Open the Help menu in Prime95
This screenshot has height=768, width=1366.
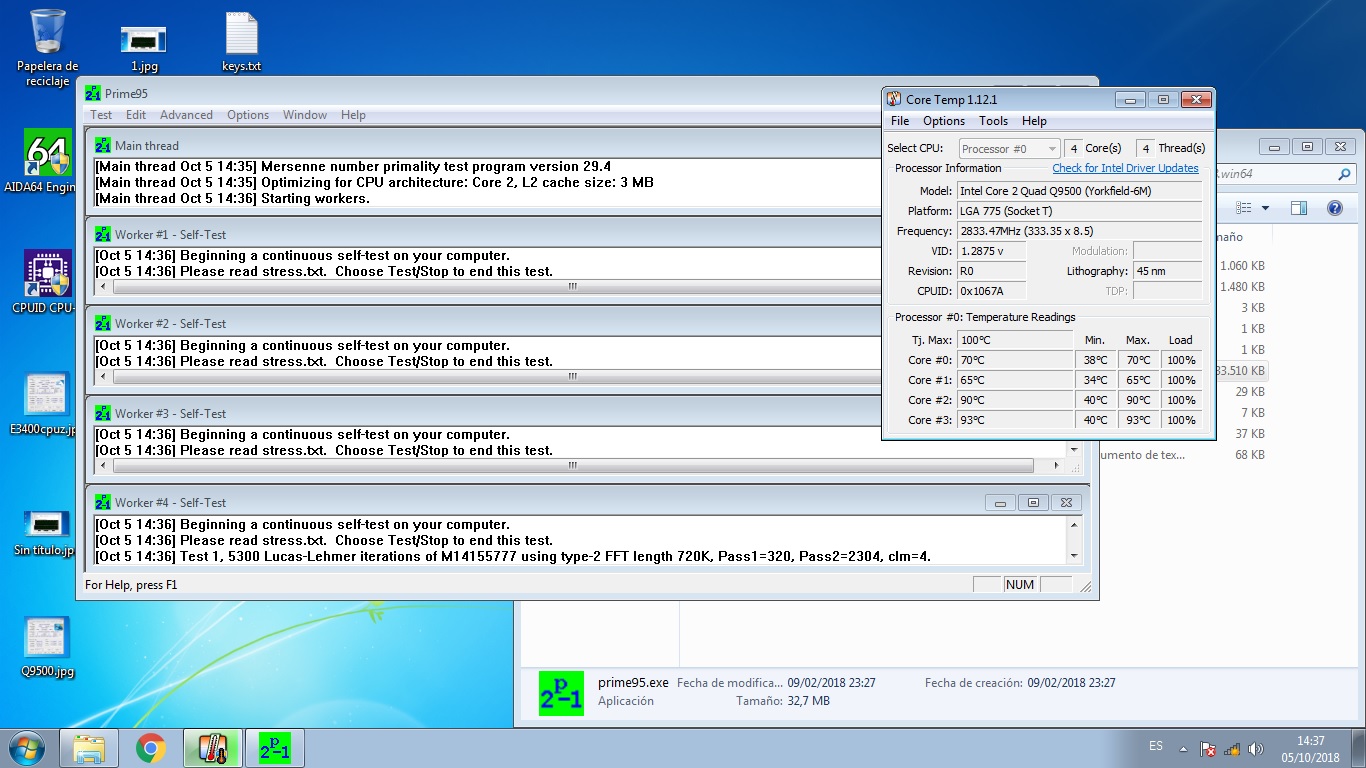(353, 115)
